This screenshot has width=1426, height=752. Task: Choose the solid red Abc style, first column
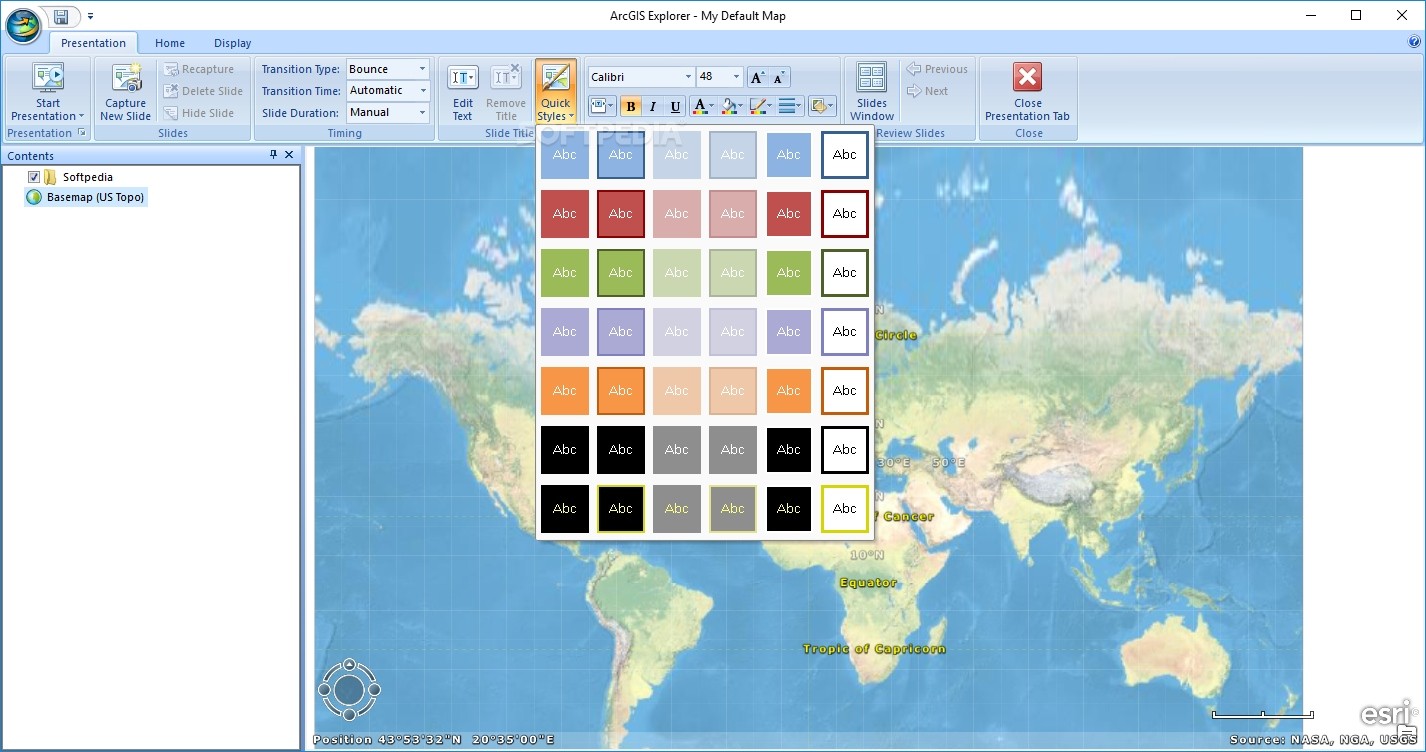coord(565,214)
